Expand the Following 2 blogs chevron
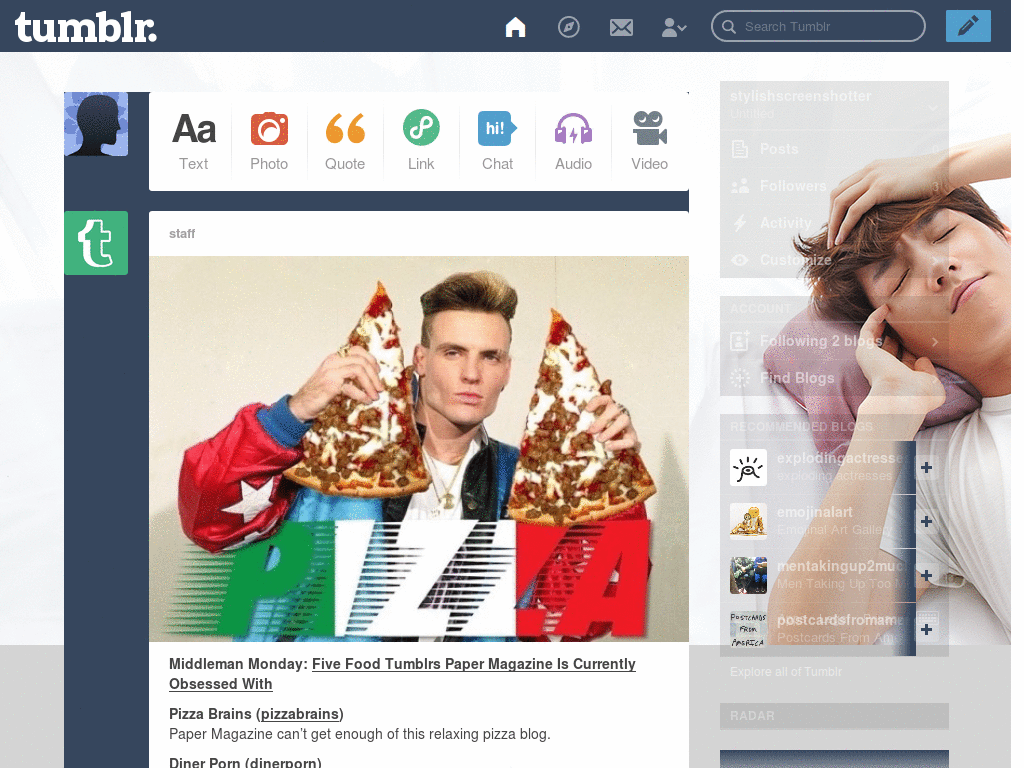1024x768 pixels. [935, 342]
